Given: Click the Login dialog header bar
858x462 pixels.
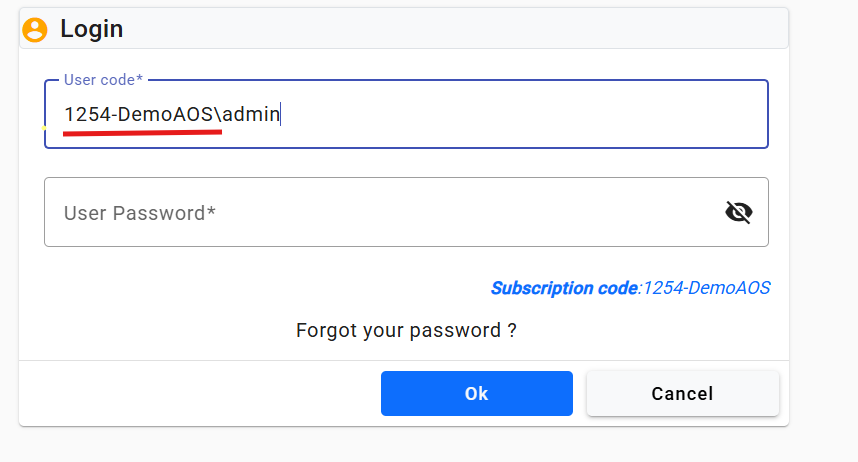Looking at the screenshot, I should click(x=450, y=29).
